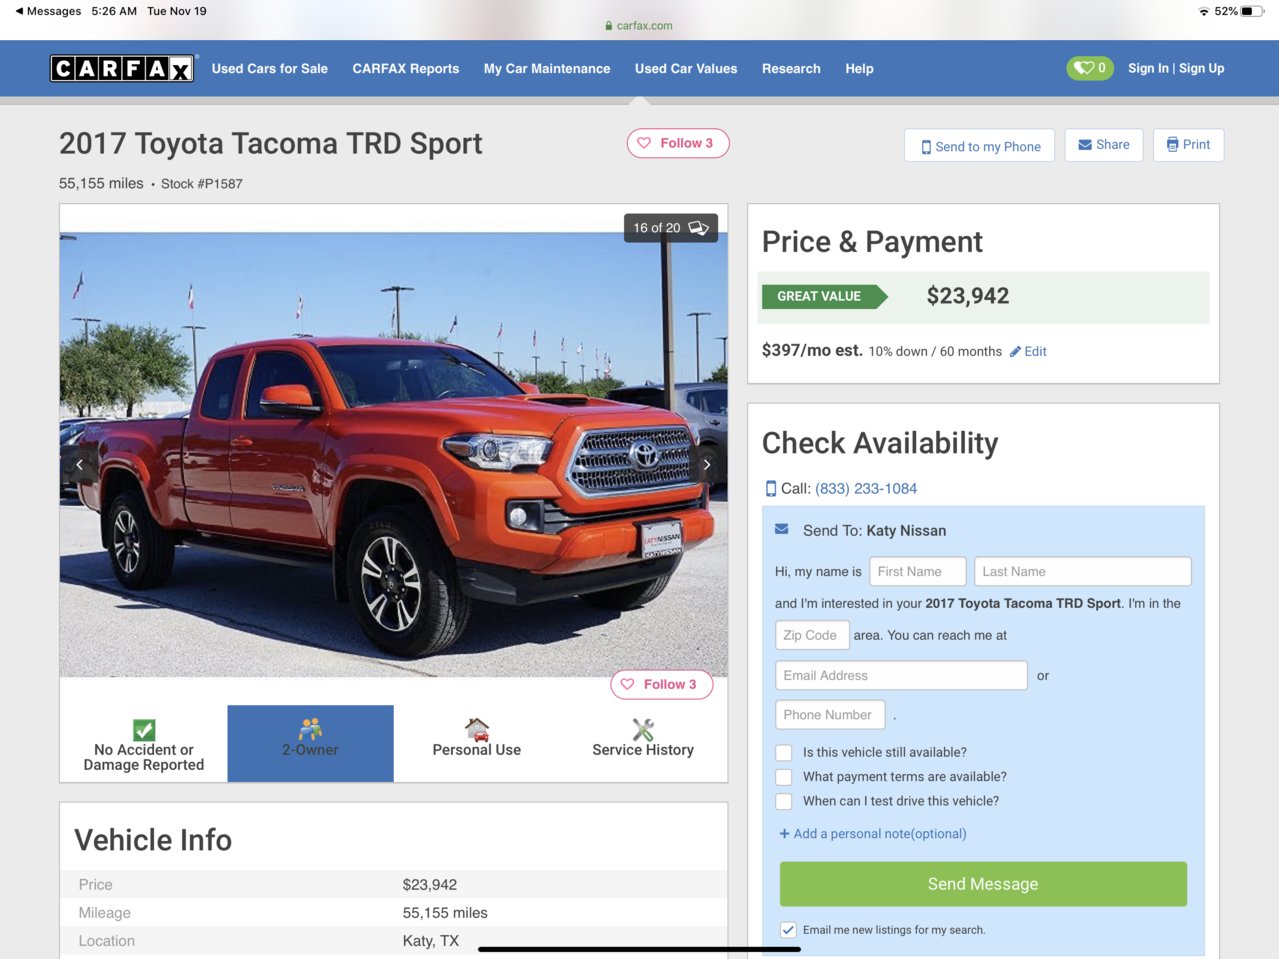
Task: Call dealer at (833) 233-1084
Action: coord(866,489)
